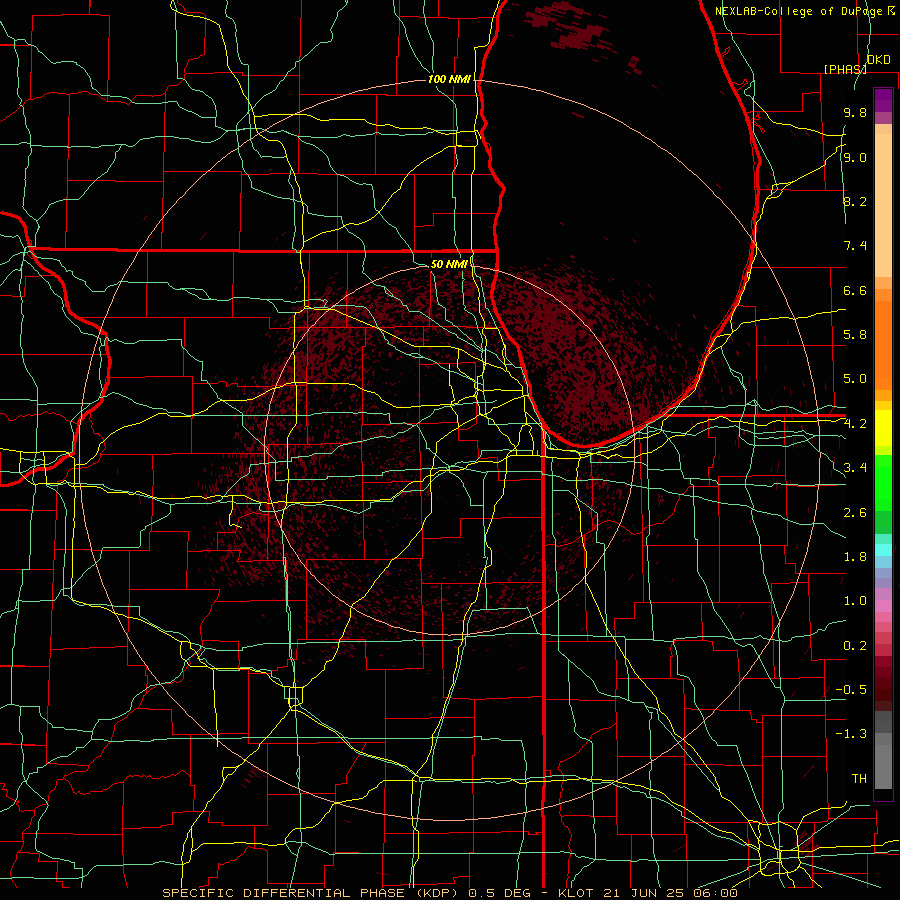Pick the bright green color bar segment
Image resolution: width=900 pixels, height=900 pixels.
[x=883, y=482]
